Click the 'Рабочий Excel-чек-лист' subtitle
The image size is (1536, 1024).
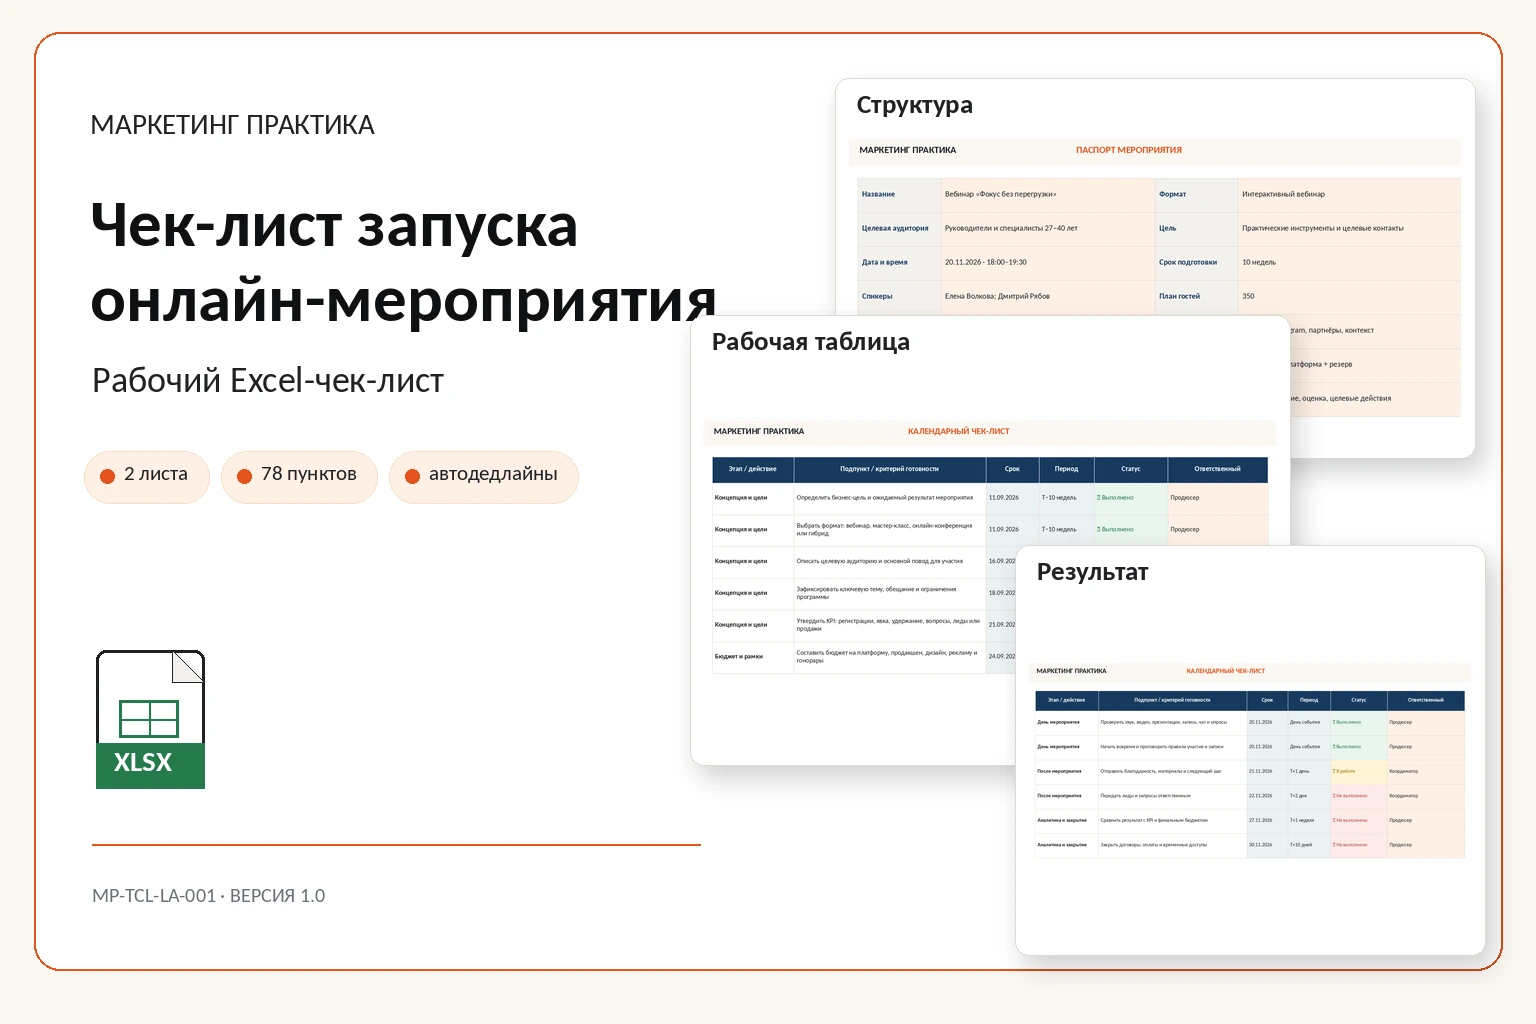pos(268,381)
